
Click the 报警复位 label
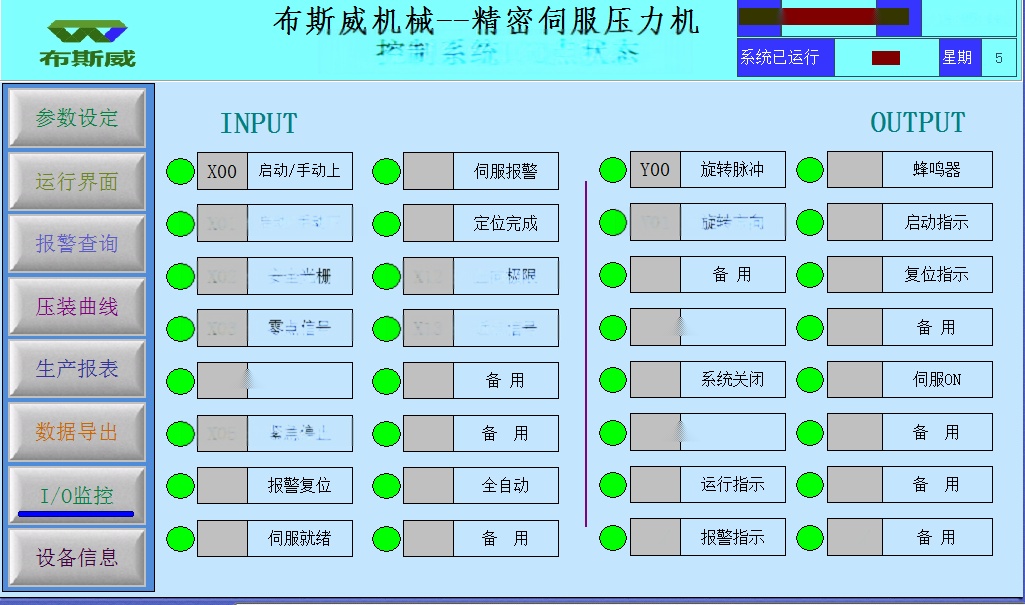299,485
